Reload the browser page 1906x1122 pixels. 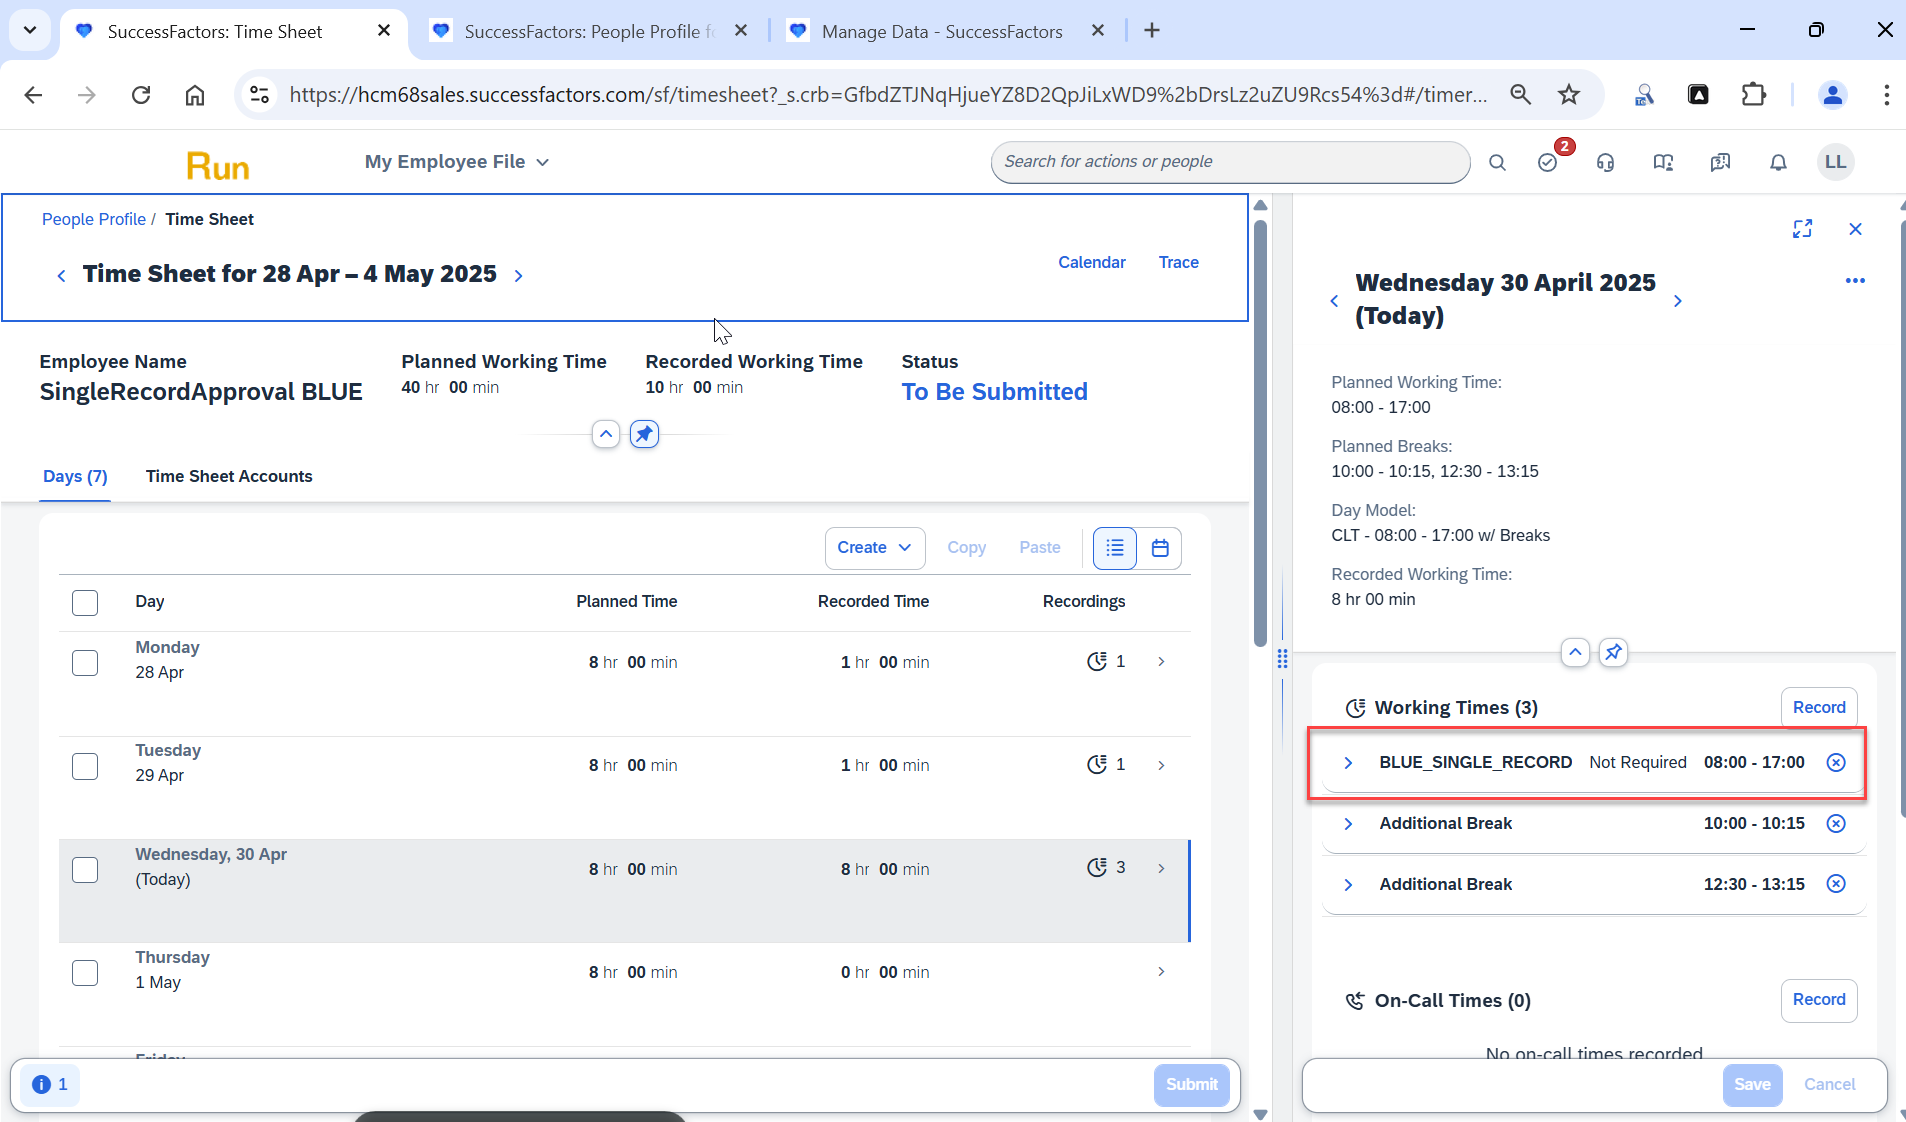coord(141,95)
